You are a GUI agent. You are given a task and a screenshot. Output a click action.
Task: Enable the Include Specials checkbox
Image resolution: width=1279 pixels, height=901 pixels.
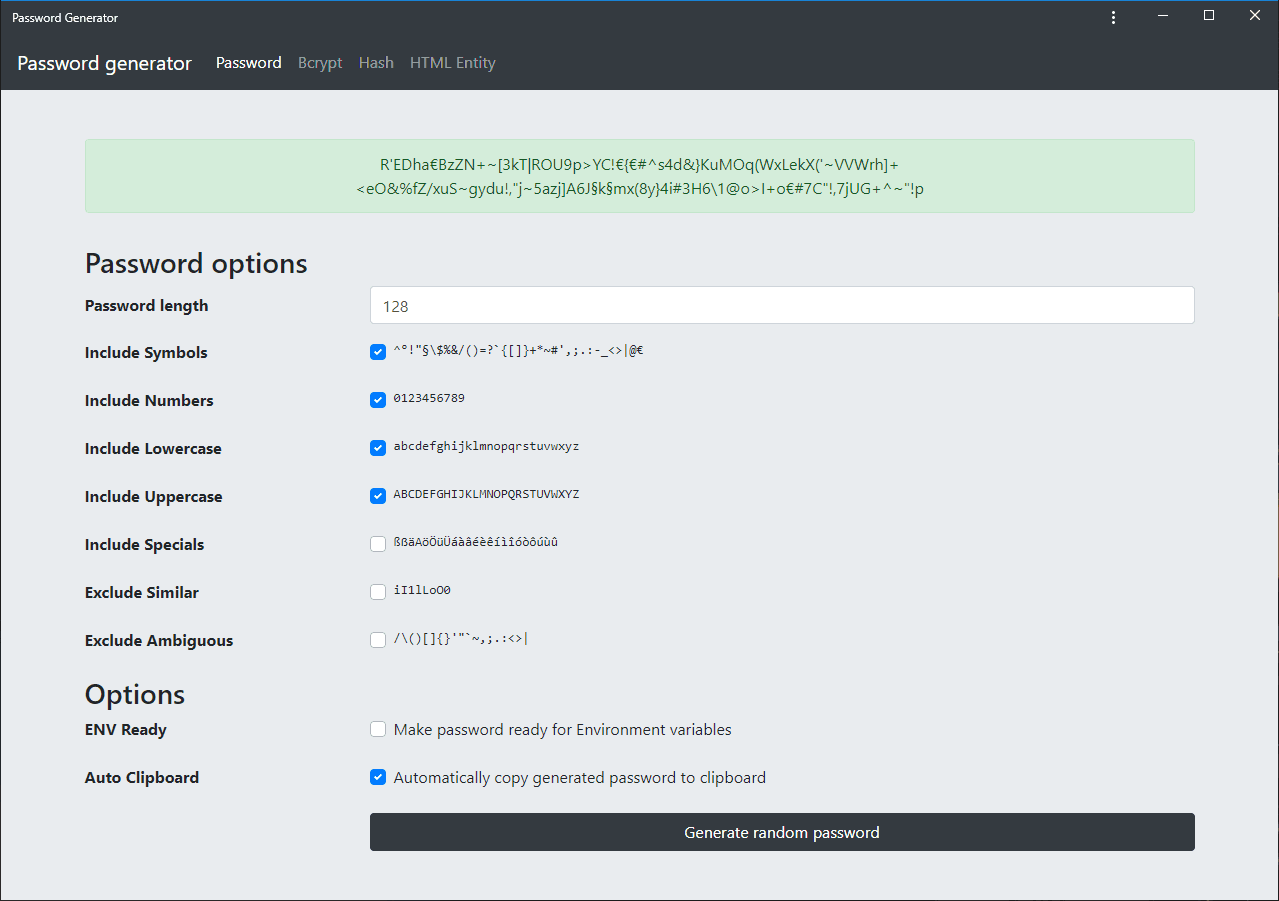pos(378,544)
